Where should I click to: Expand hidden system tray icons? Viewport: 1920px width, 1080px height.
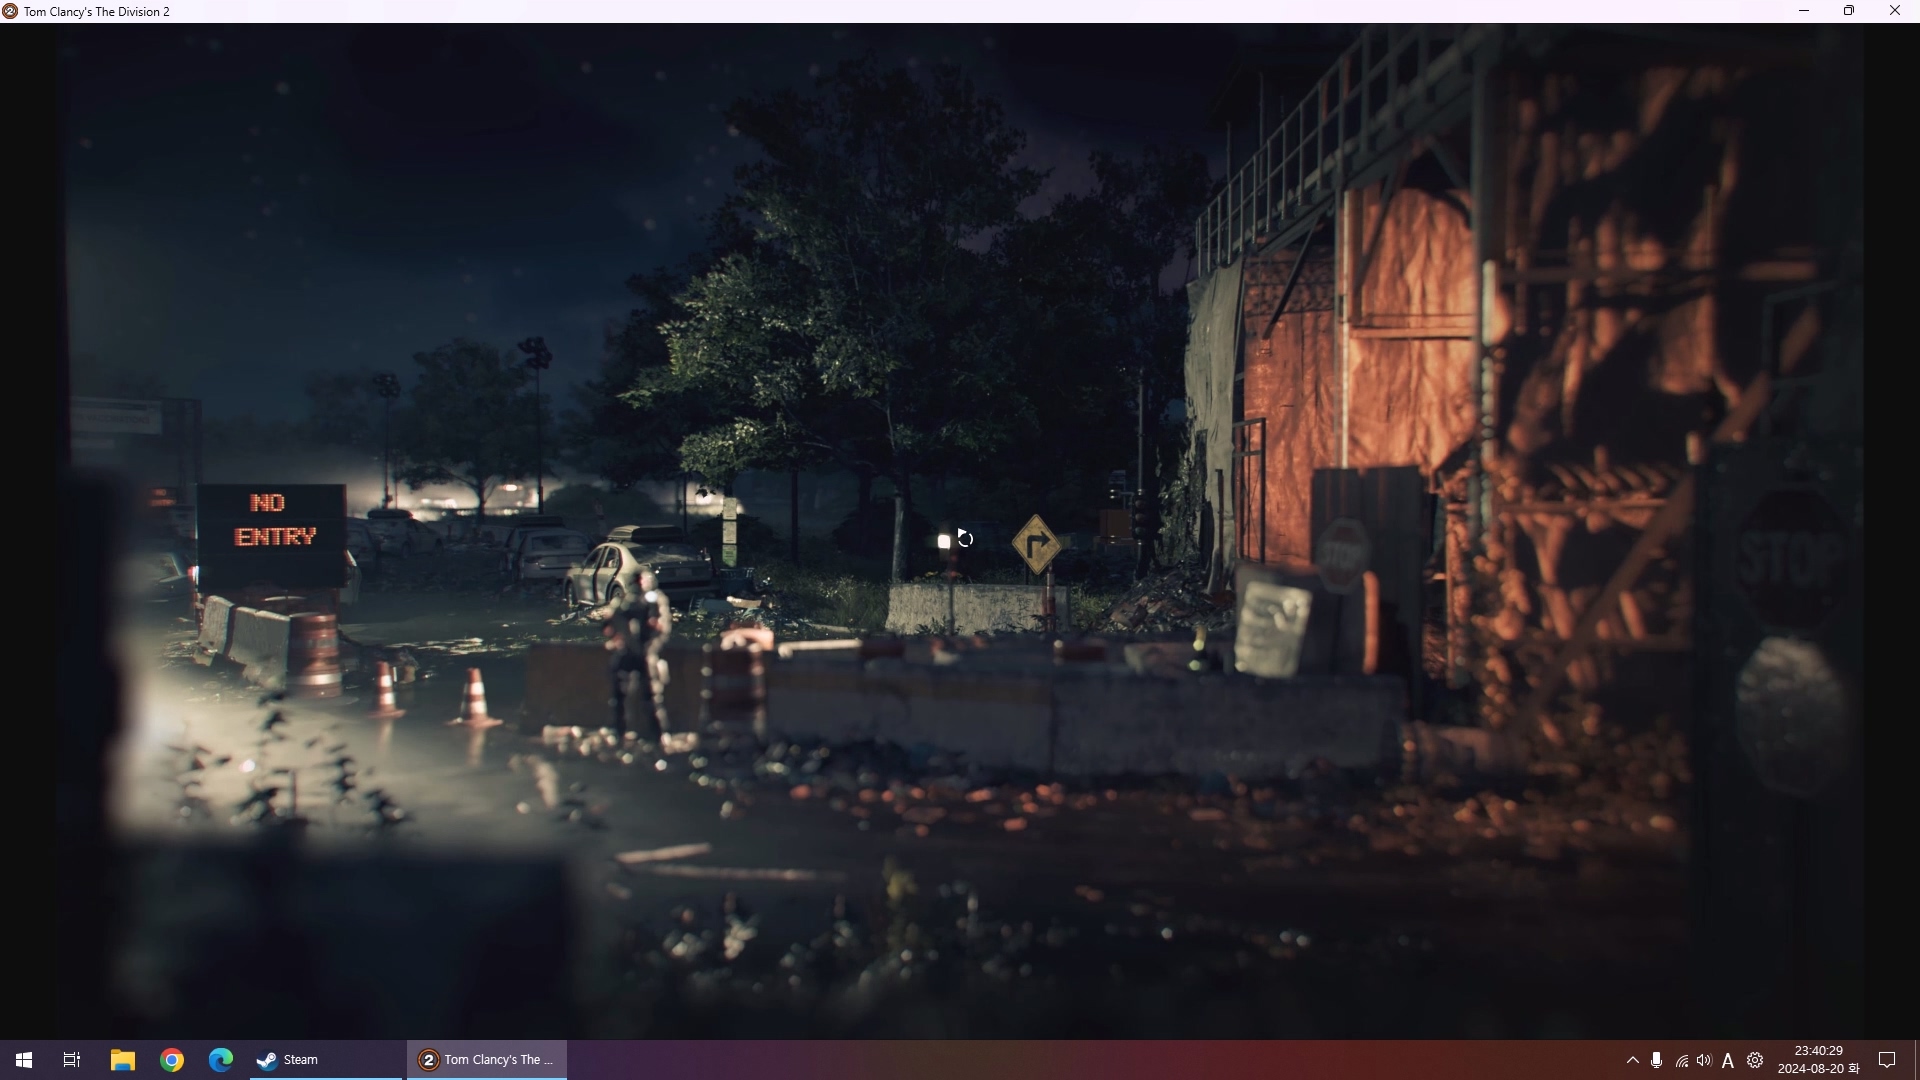(x=1632, y=1060)
